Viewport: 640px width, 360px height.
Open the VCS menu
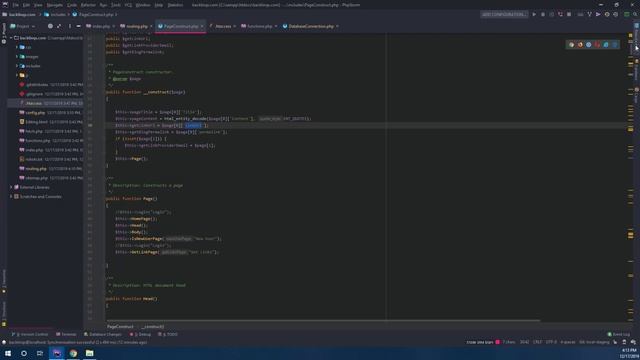128,5
